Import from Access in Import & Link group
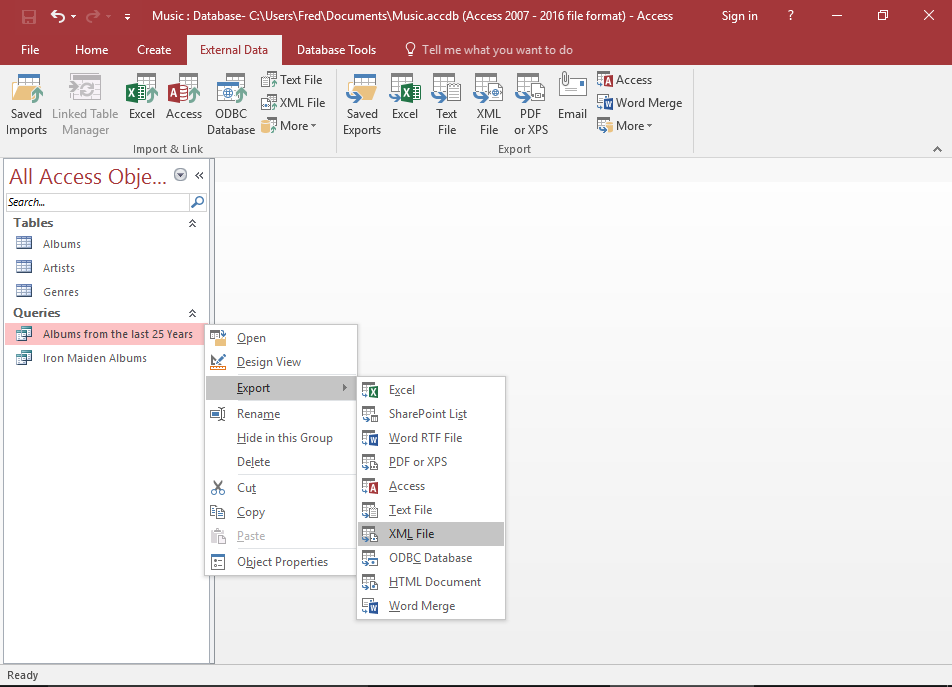This screenshot has height=687, width=952. tap(183, 97)
